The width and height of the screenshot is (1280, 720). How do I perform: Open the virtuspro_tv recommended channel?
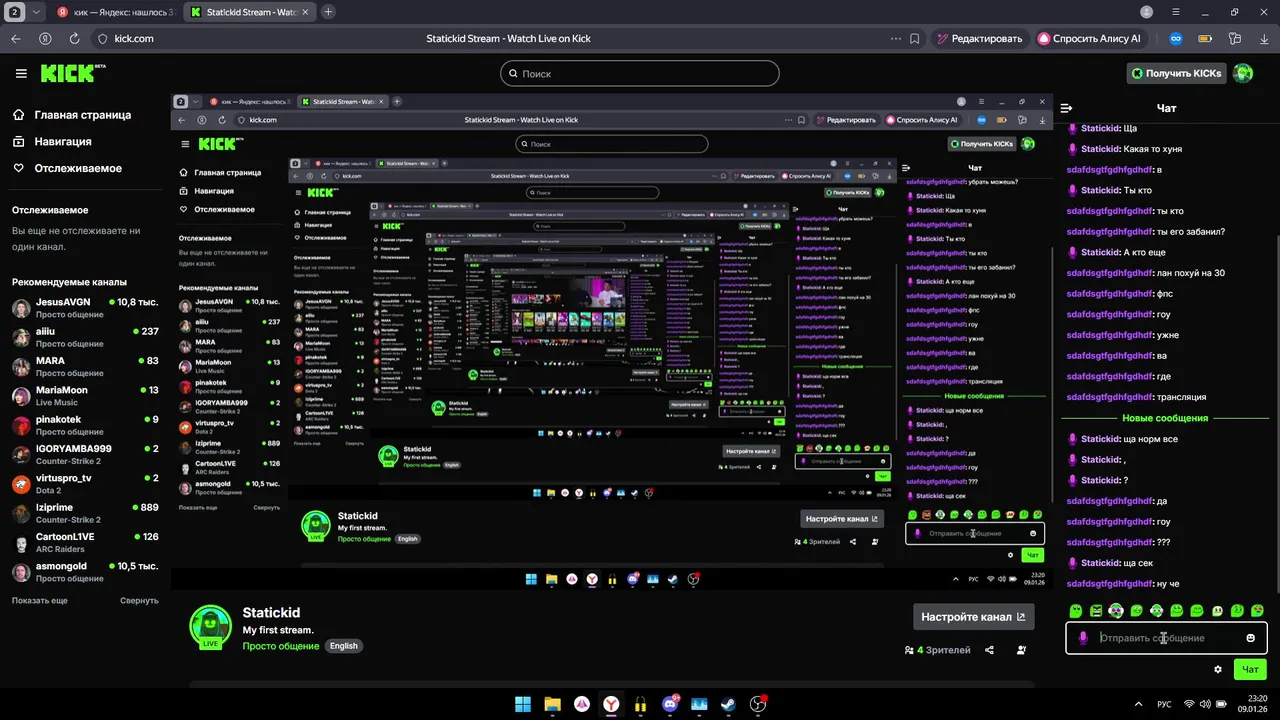pyautogui.click(x=85, y=484)
